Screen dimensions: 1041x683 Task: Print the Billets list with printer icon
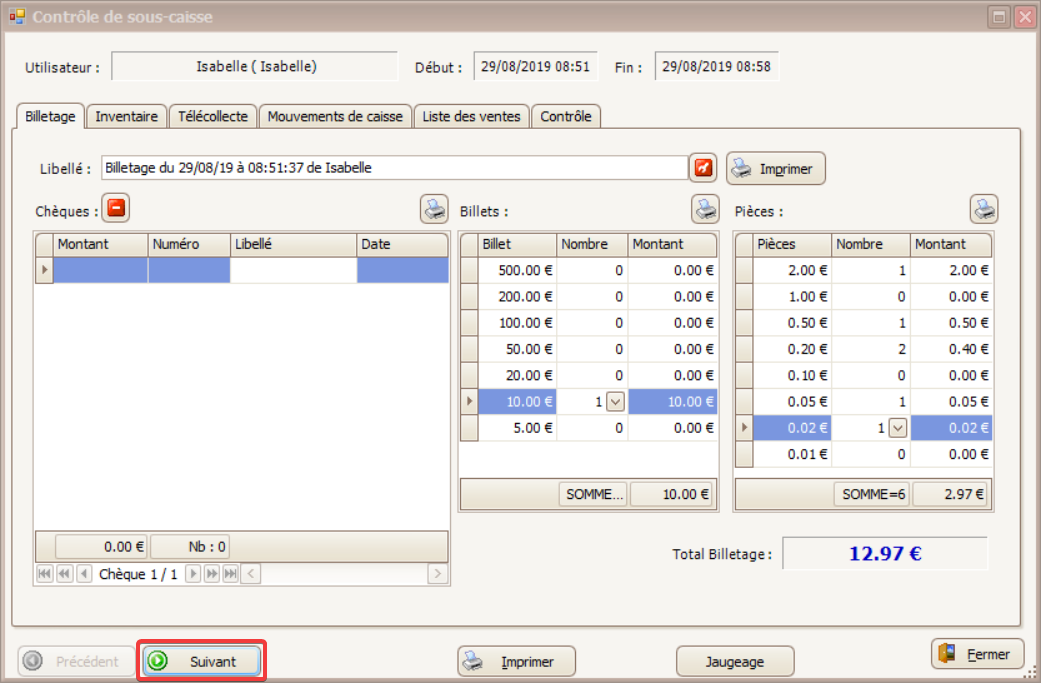tap(705, 209)
